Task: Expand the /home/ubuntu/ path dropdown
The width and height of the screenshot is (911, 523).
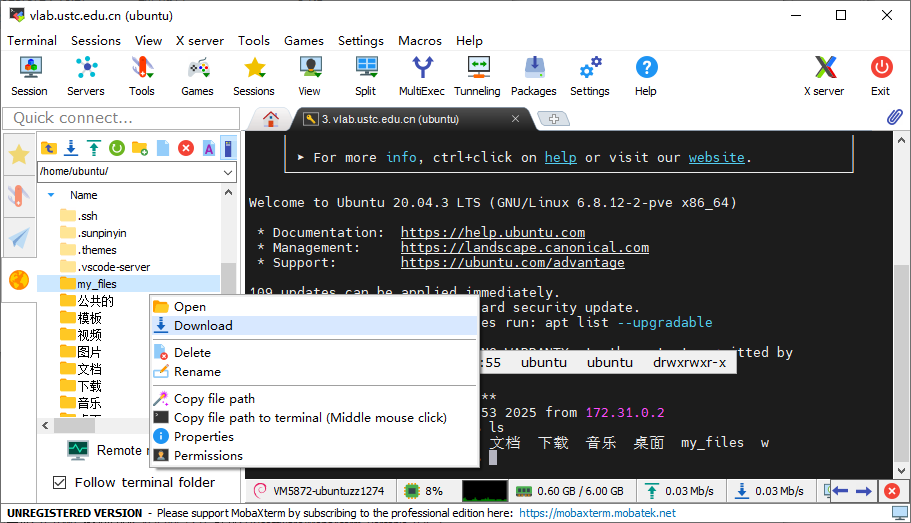Action: click(228, 172)
